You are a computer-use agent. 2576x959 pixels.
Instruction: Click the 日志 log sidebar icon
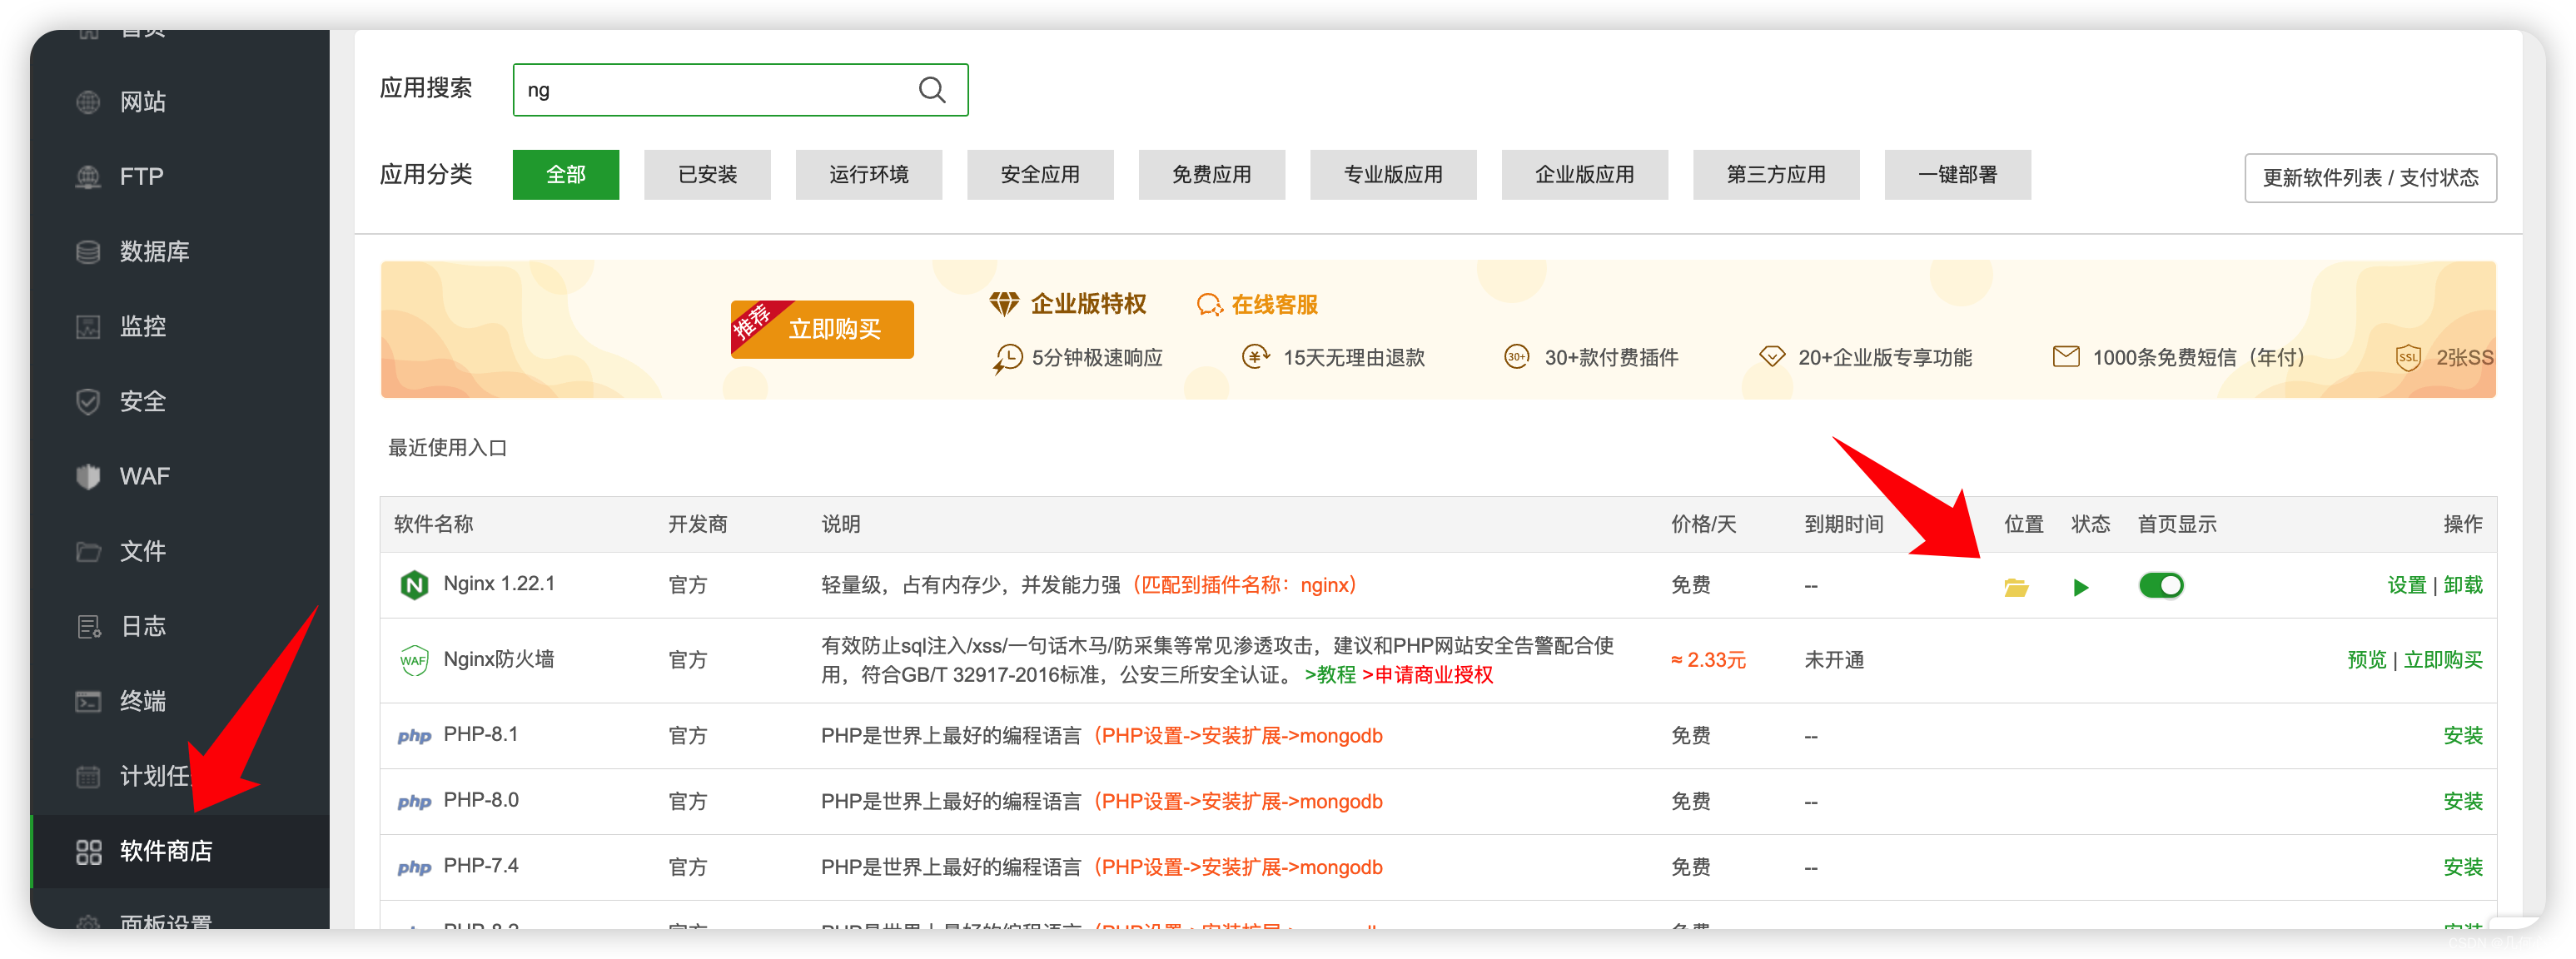(x=88, y=627)
